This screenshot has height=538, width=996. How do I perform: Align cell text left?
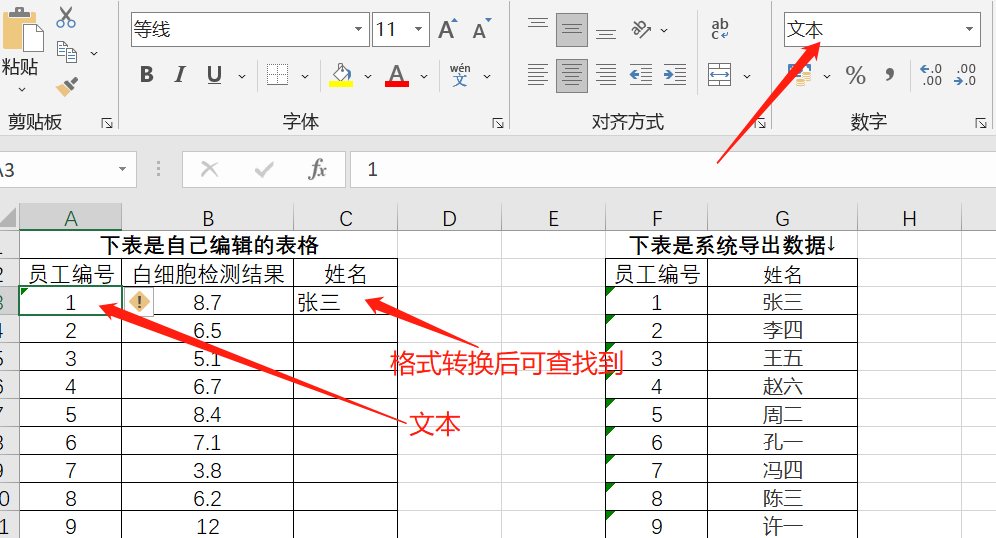coord(538,75)
